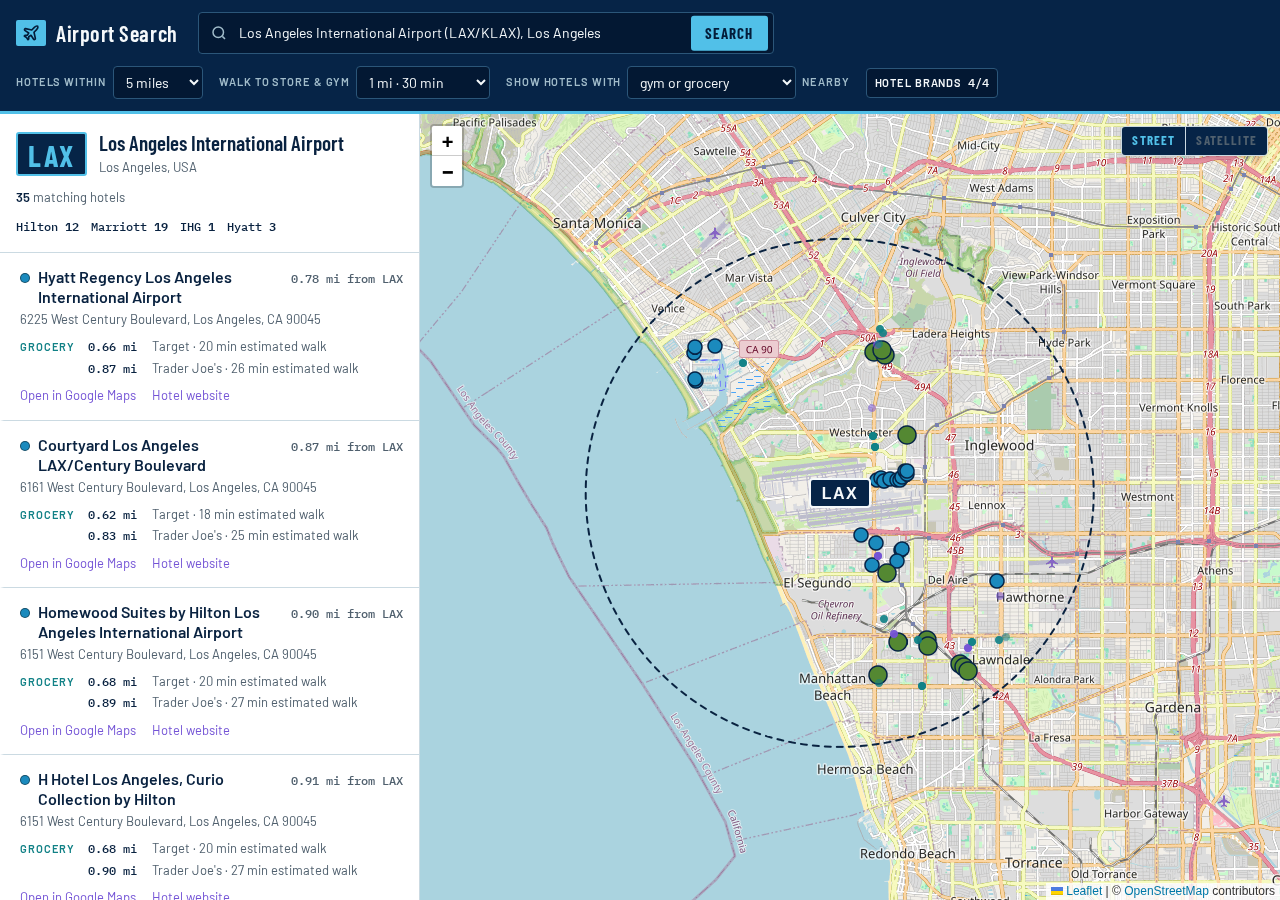Click the blue hotel marker near Hawthorne
This screenshot has width=1280, height=900.
(997, 581)
